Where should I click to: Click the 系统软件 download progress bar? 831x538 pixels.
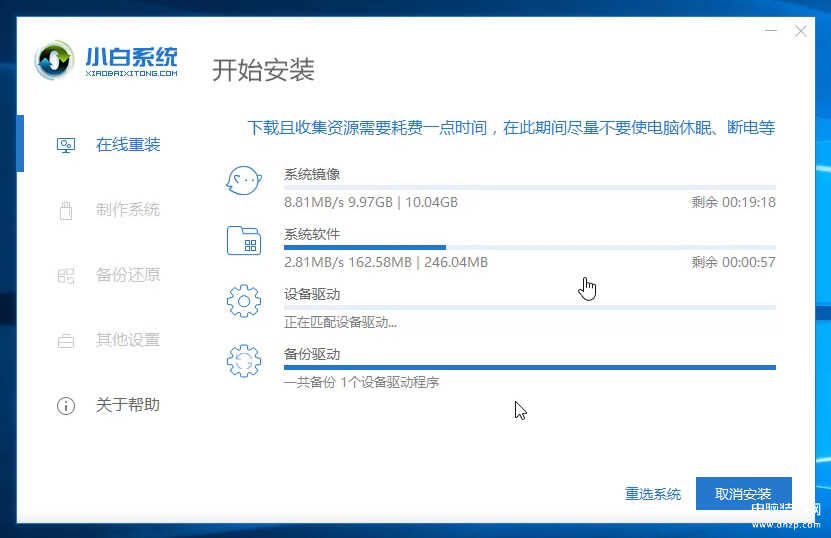click(x=530, y=248)
